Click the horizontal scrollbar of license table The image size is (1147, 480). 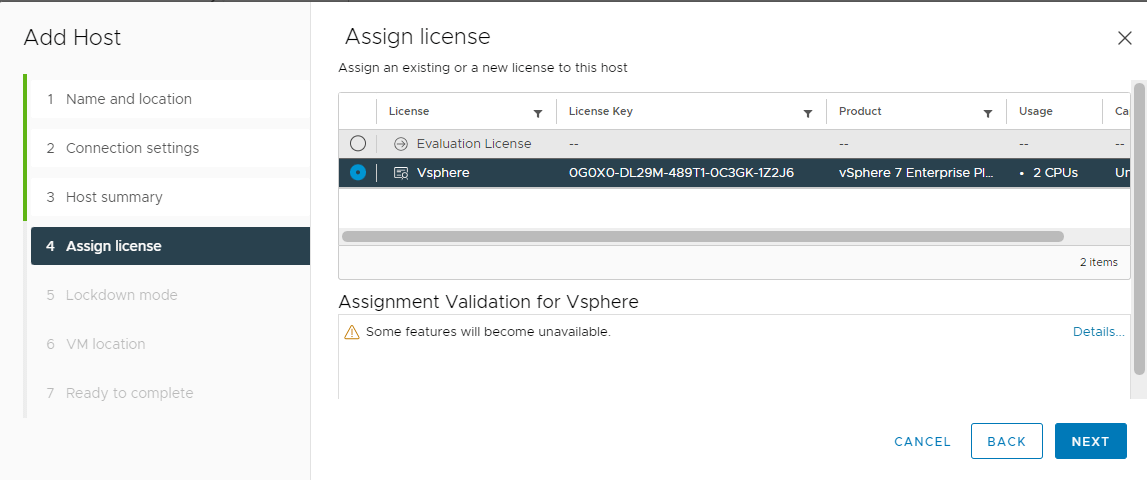[x=702, y=236]
